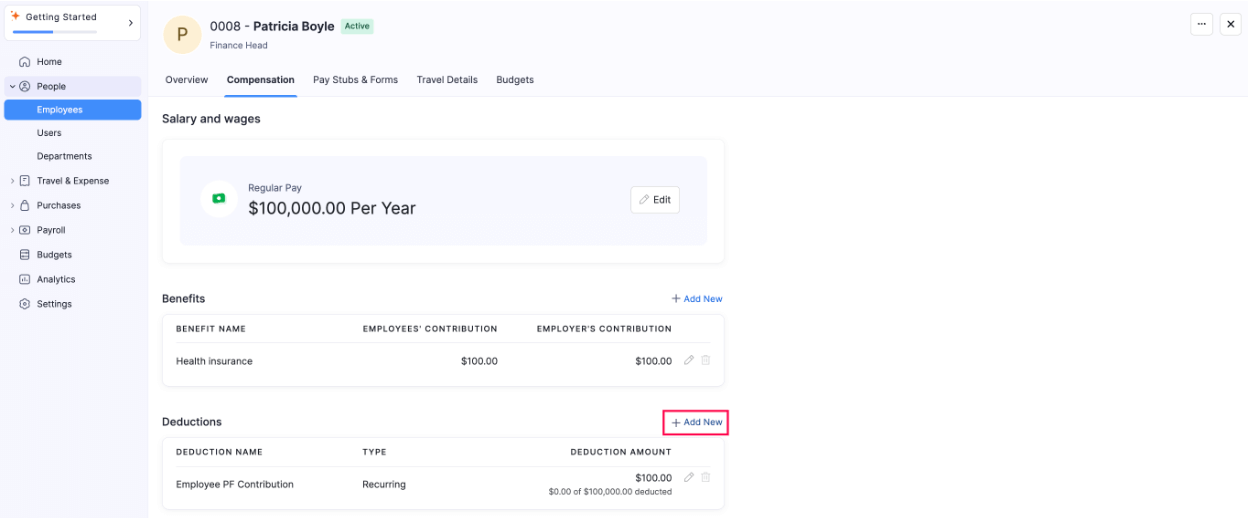
Task: Click the Employees' Contribution column header
Action: [x=430, y=329]
